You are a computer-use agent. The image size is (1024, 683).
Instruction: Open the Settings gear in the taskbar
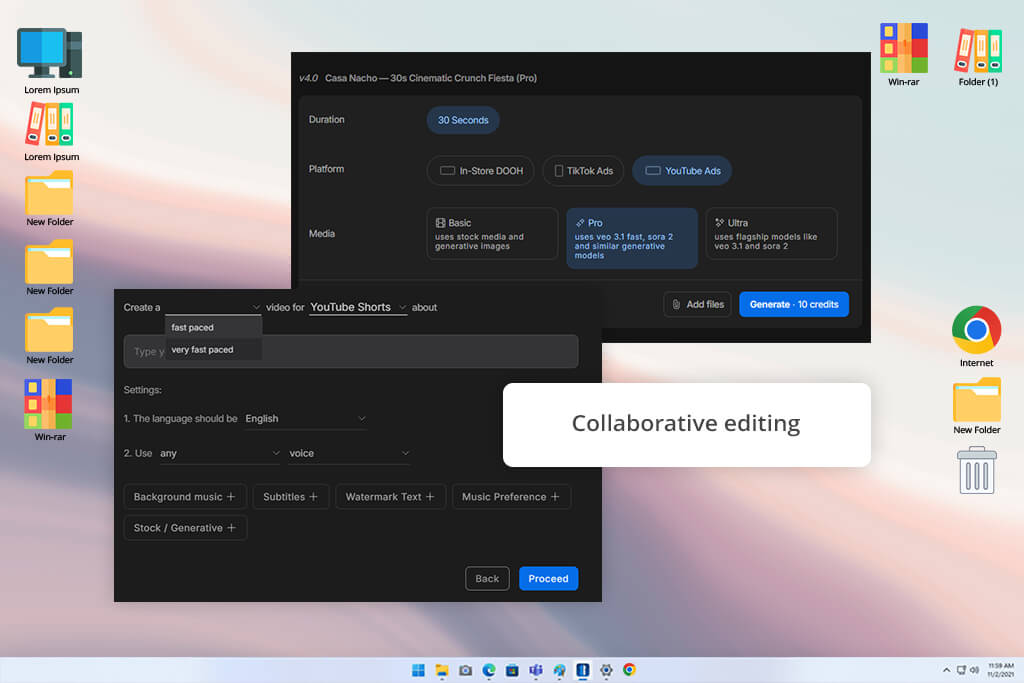coord(606,670)
